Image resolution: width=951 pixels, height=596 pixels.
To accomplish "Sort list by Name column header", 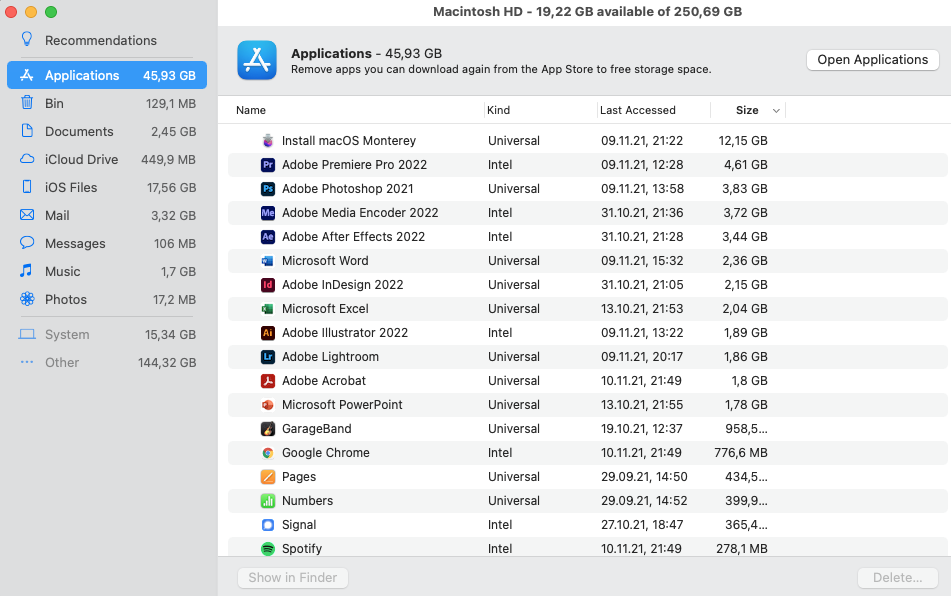I will tap(251, 110).
